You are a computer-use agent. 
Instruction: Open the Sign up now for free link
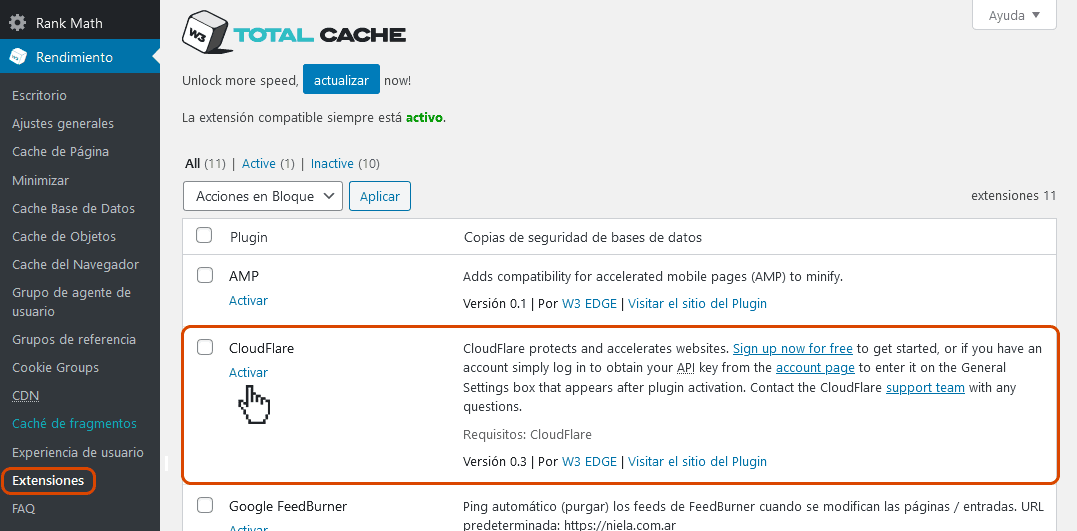point(792,349)
